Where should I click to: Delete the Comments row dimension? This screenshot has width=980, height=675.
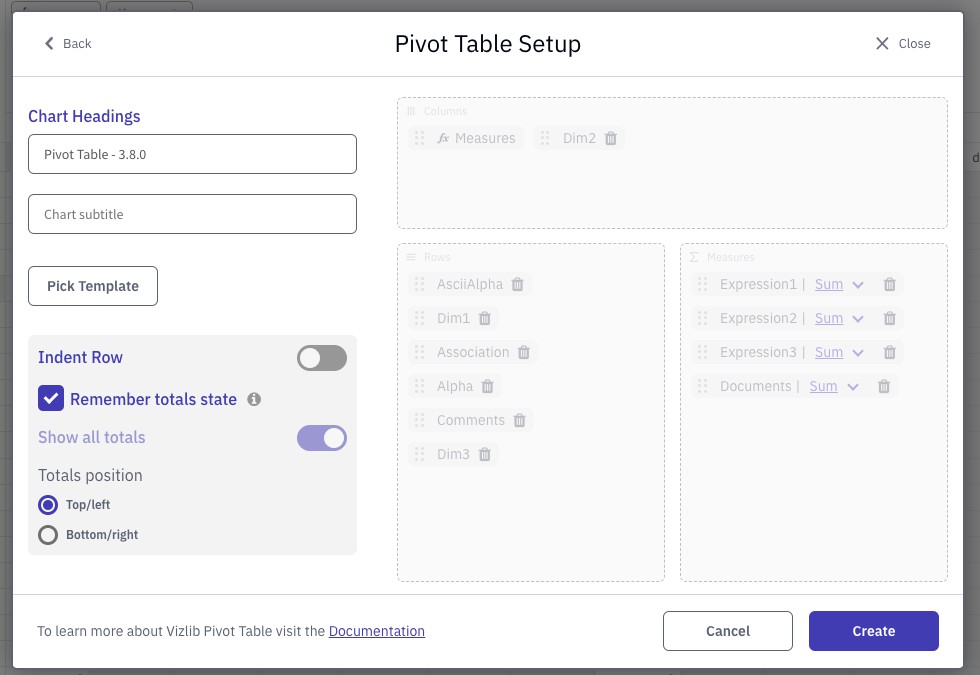(519, 421)
